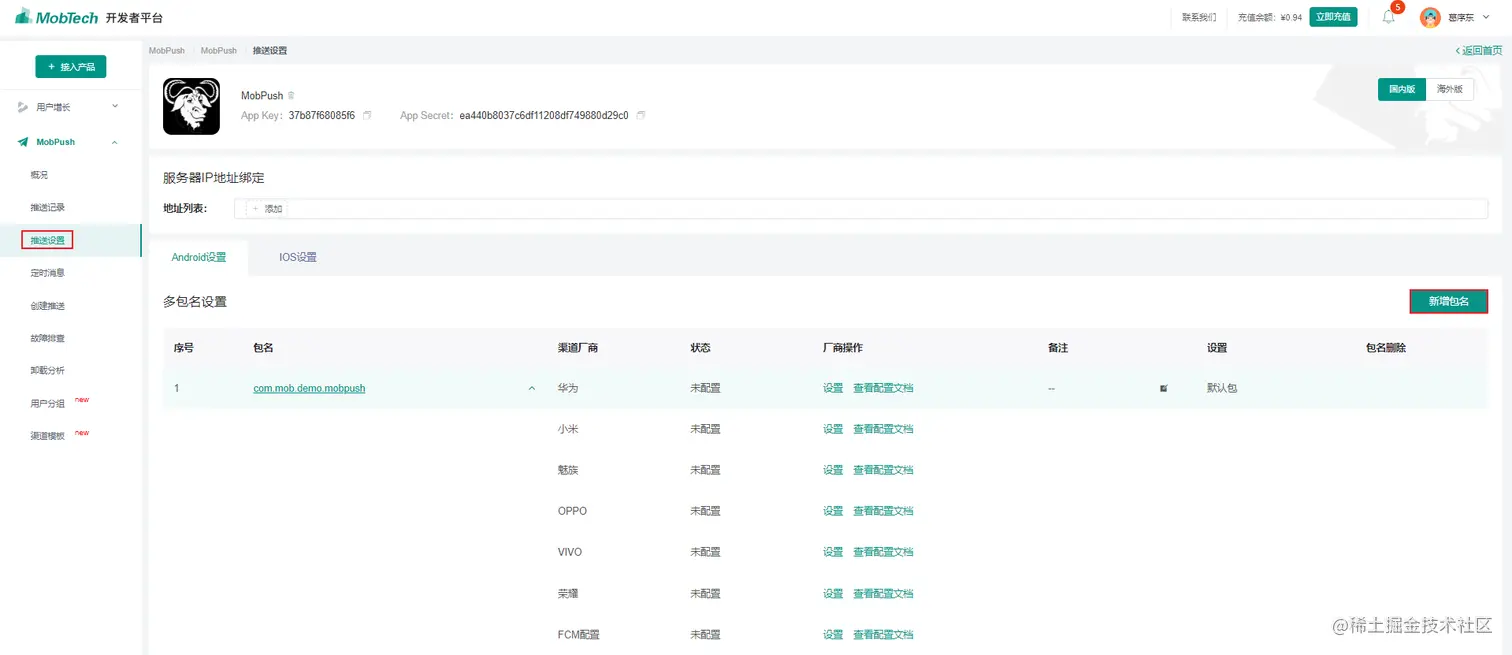
Task: View config docs for 魅族
Action: click(x=883, y=470)
